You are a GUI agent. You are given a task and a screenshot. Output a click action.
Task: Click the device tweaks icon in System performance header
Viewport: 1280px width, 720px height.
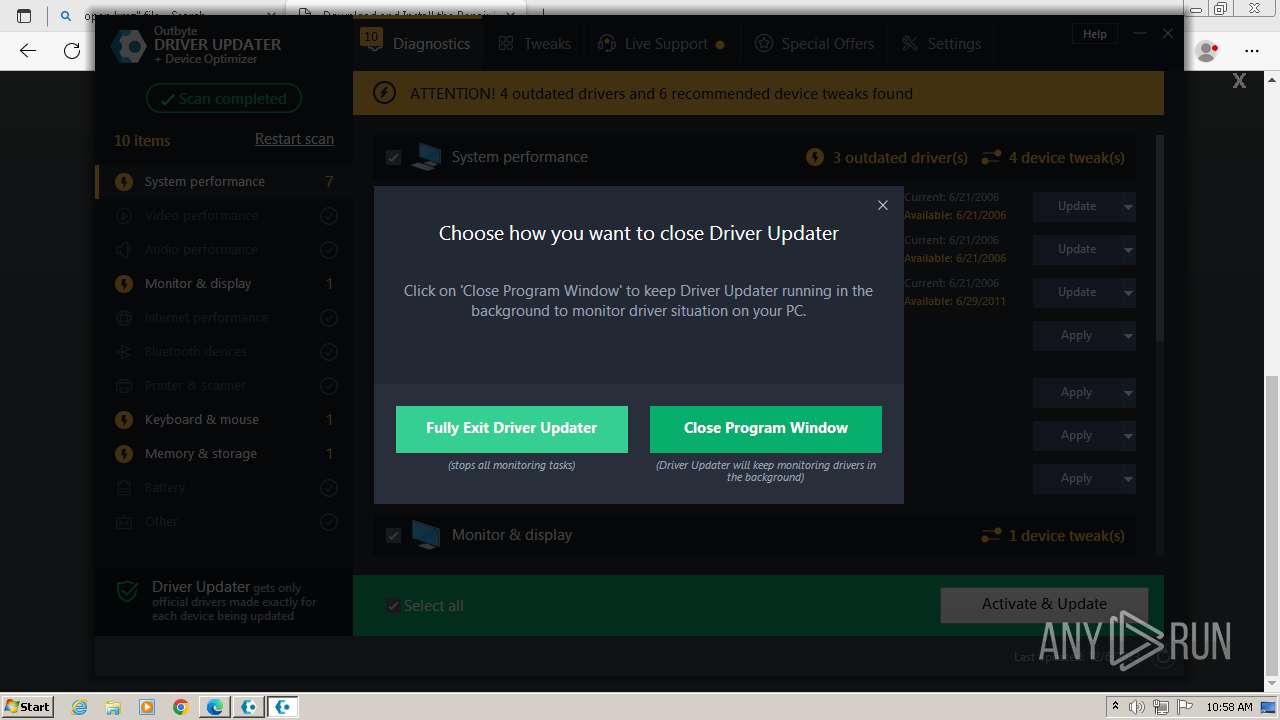(x=991, y=158)
